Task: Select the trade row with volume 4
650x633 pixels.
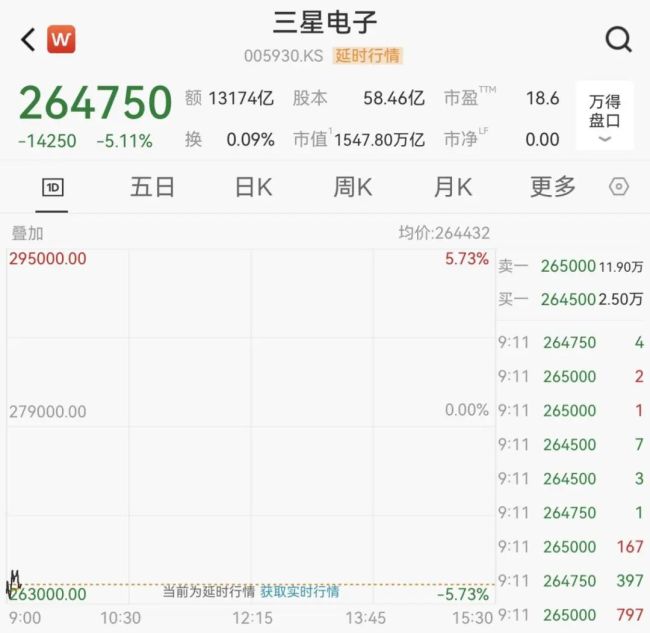Action: (570, 342)
